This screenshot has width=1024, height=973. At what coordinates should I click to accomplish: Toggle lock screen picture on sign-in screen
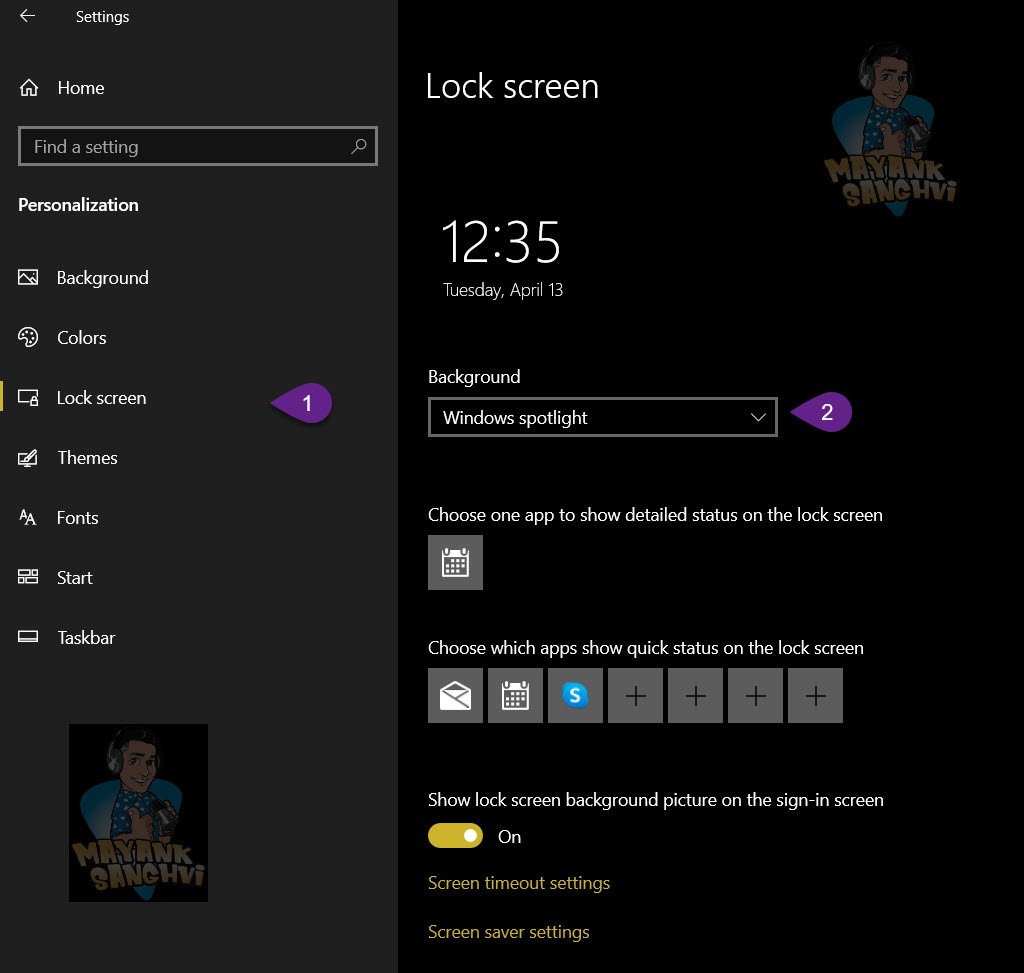pyautogui.click(x=455, y=836)
